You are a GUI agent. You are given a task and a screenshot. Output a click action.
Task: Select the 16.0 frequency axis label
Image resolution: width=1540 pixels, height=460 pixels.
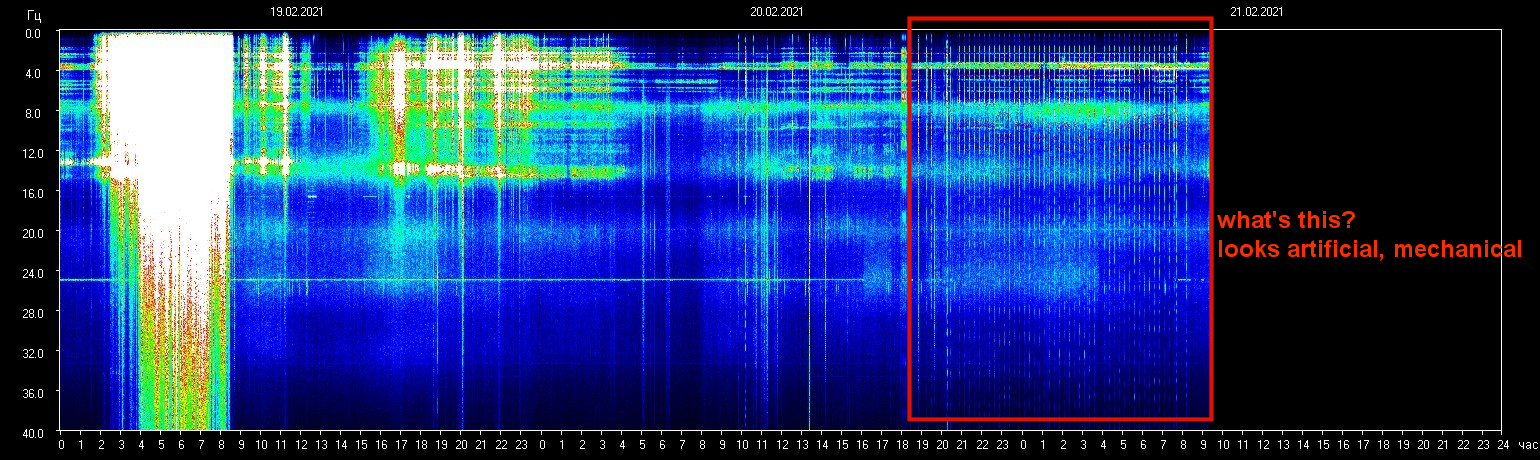(31, 193)
